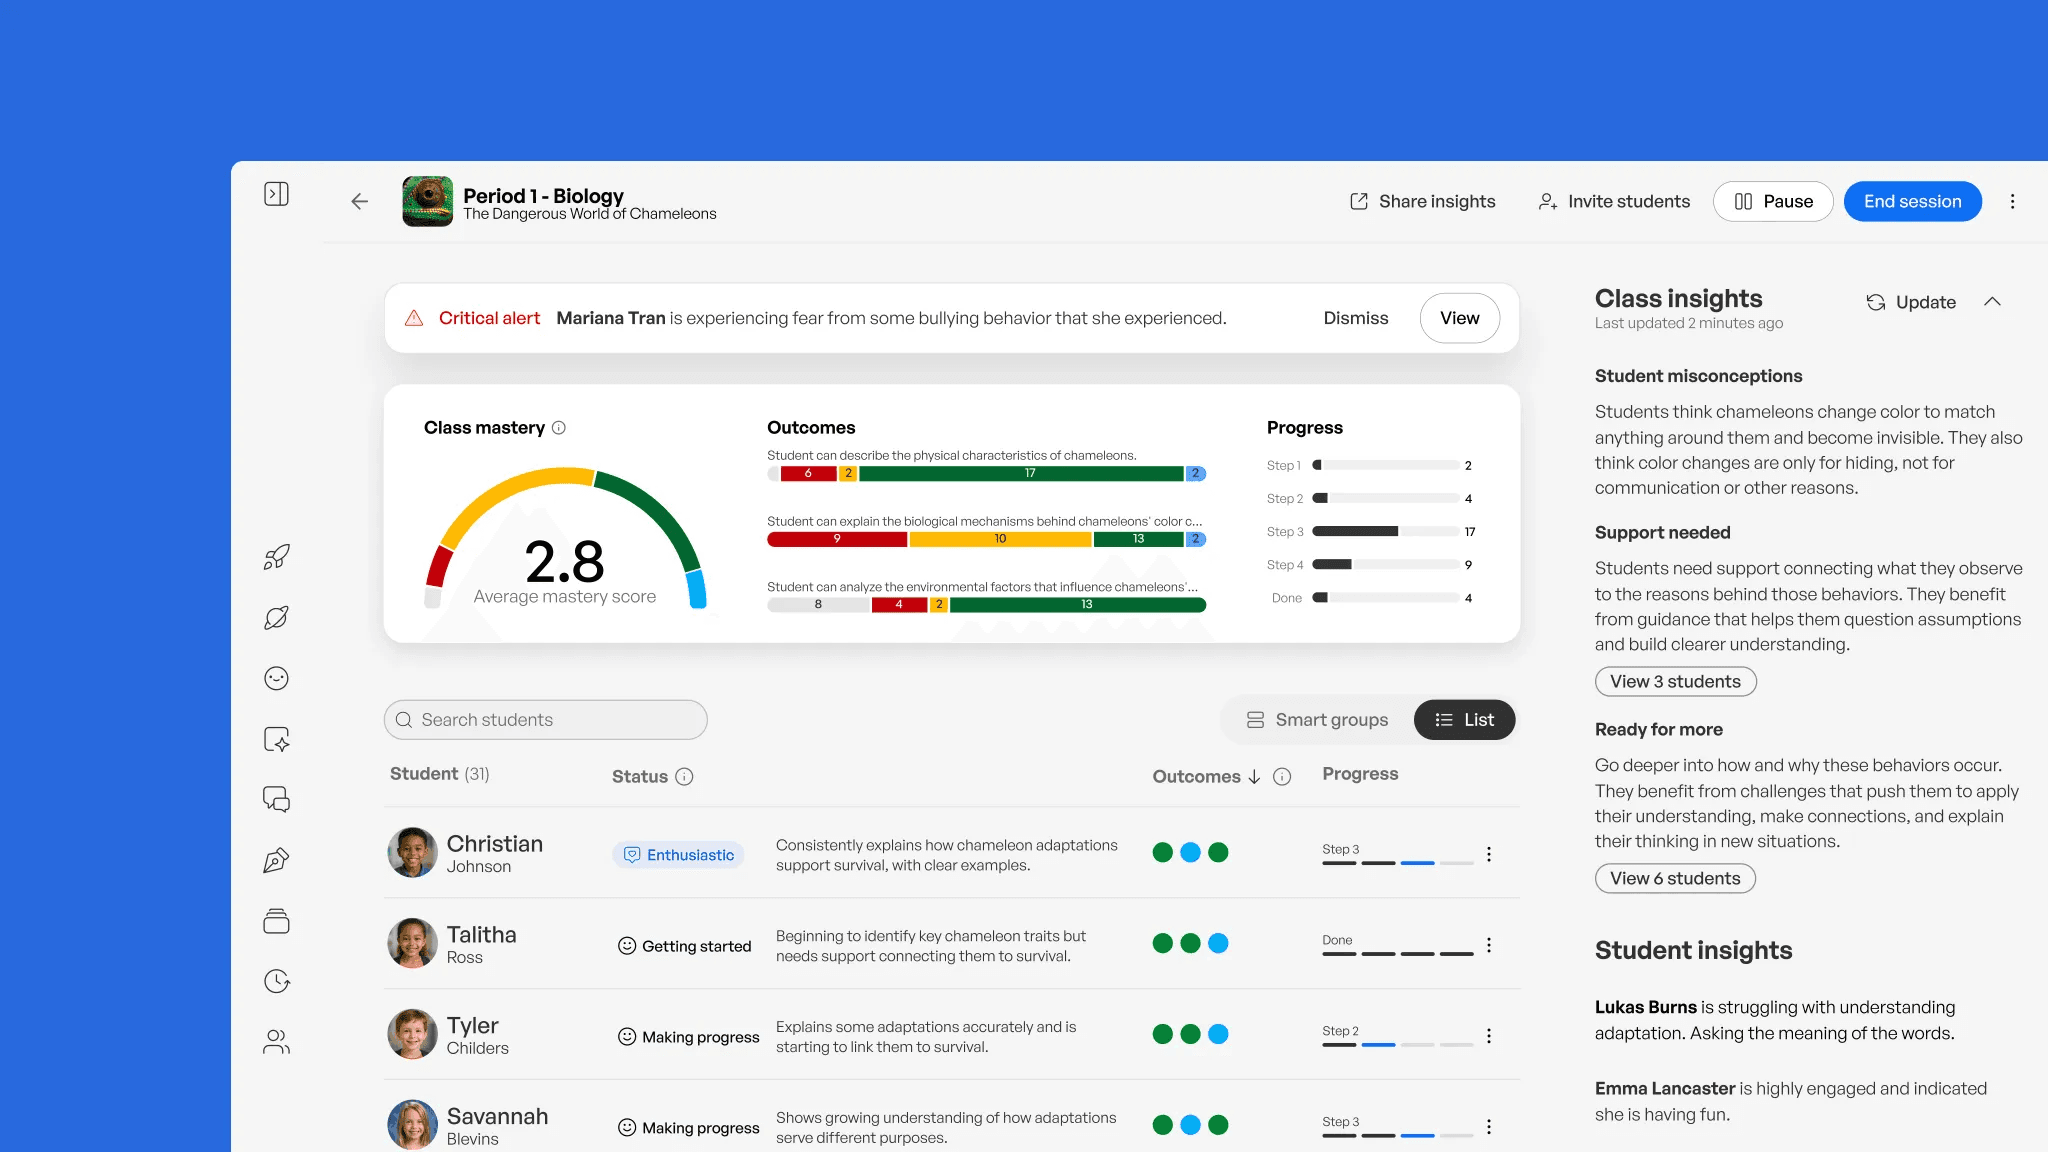This screenshot has width=2048, height=1152.
Task: Open the clock history sidebar icon
Action: coord(277,981)
